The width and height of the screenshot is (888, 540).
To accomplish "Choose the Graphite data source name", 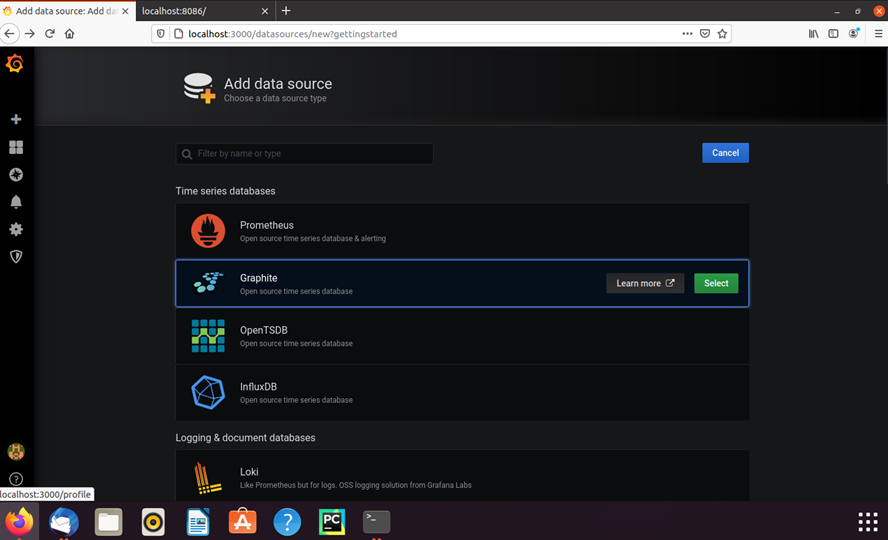I will (258, 278).
